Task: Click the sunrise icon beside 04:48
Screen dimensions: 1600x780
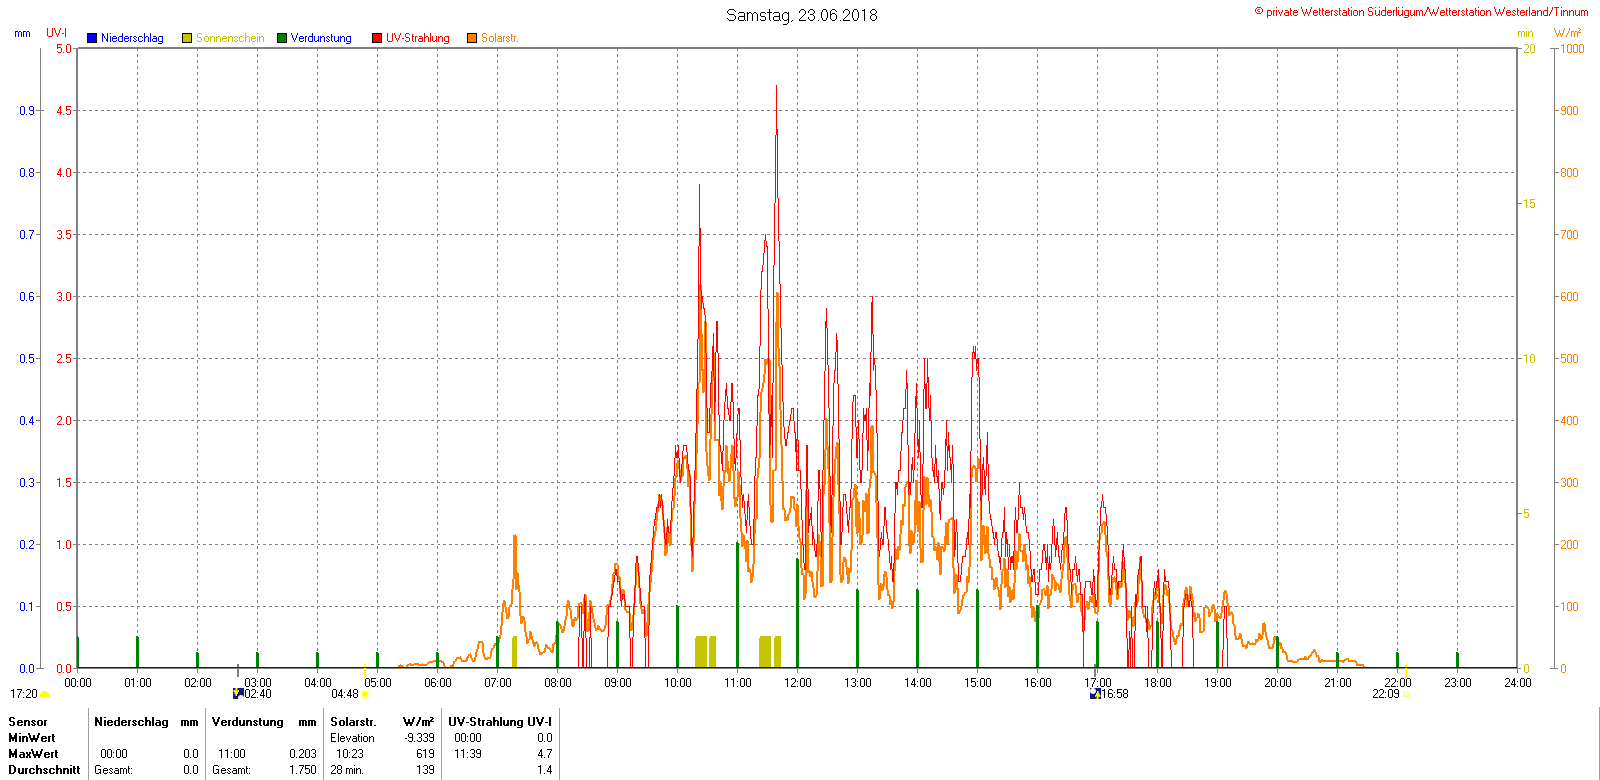Action: click(x=365, y=694)
